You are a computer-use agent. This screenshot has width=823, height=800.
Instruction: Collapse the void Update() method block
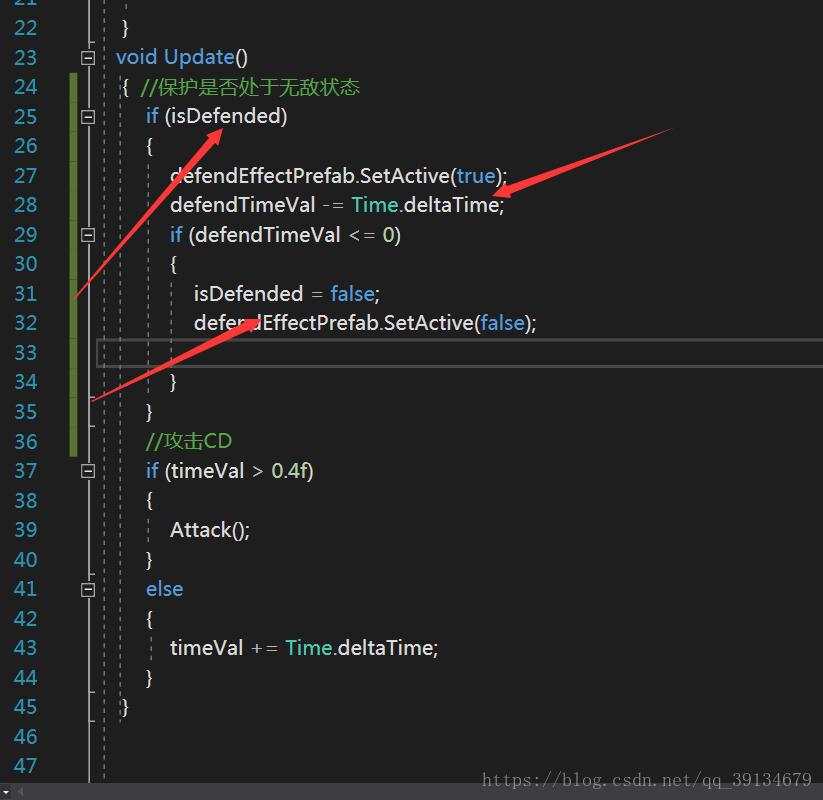pyautogui.click(x=88, y=57)
